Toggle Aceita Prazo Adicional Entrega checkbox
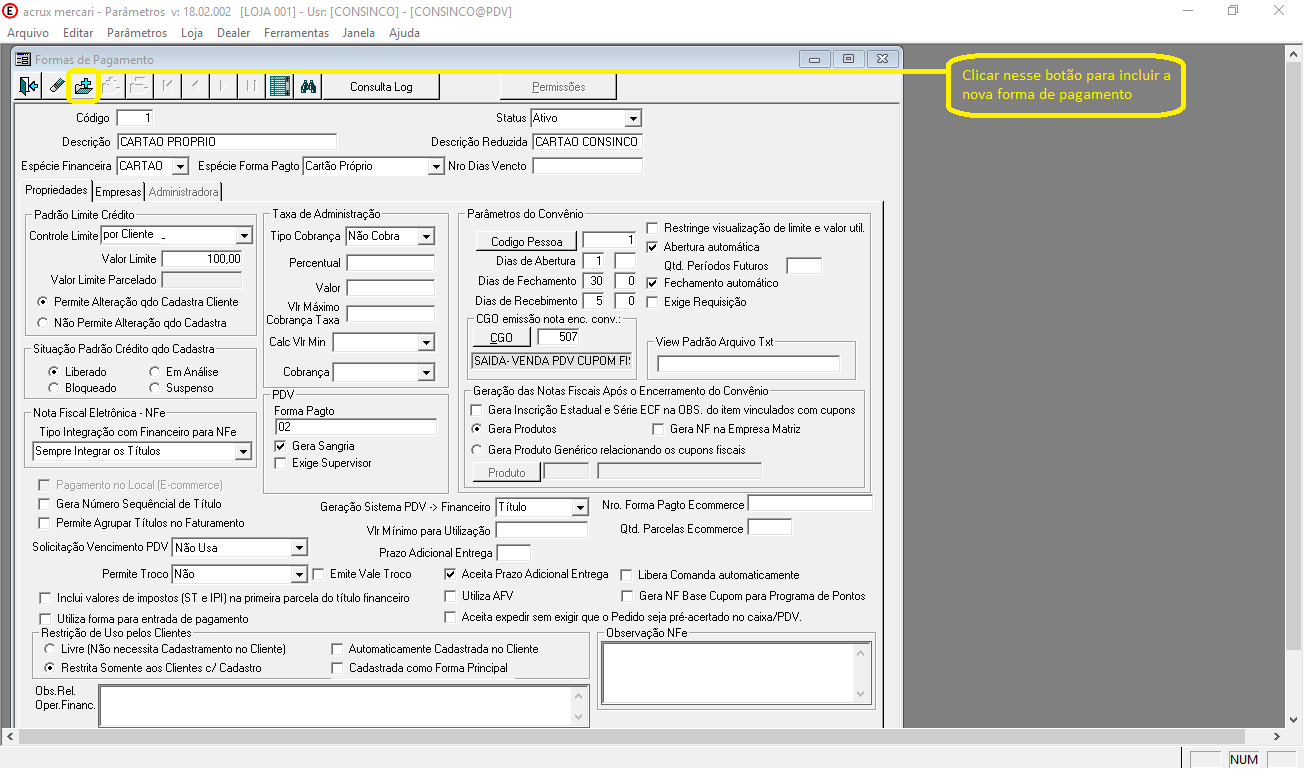This screenshot has width=1304, height=771. [451, 574]
